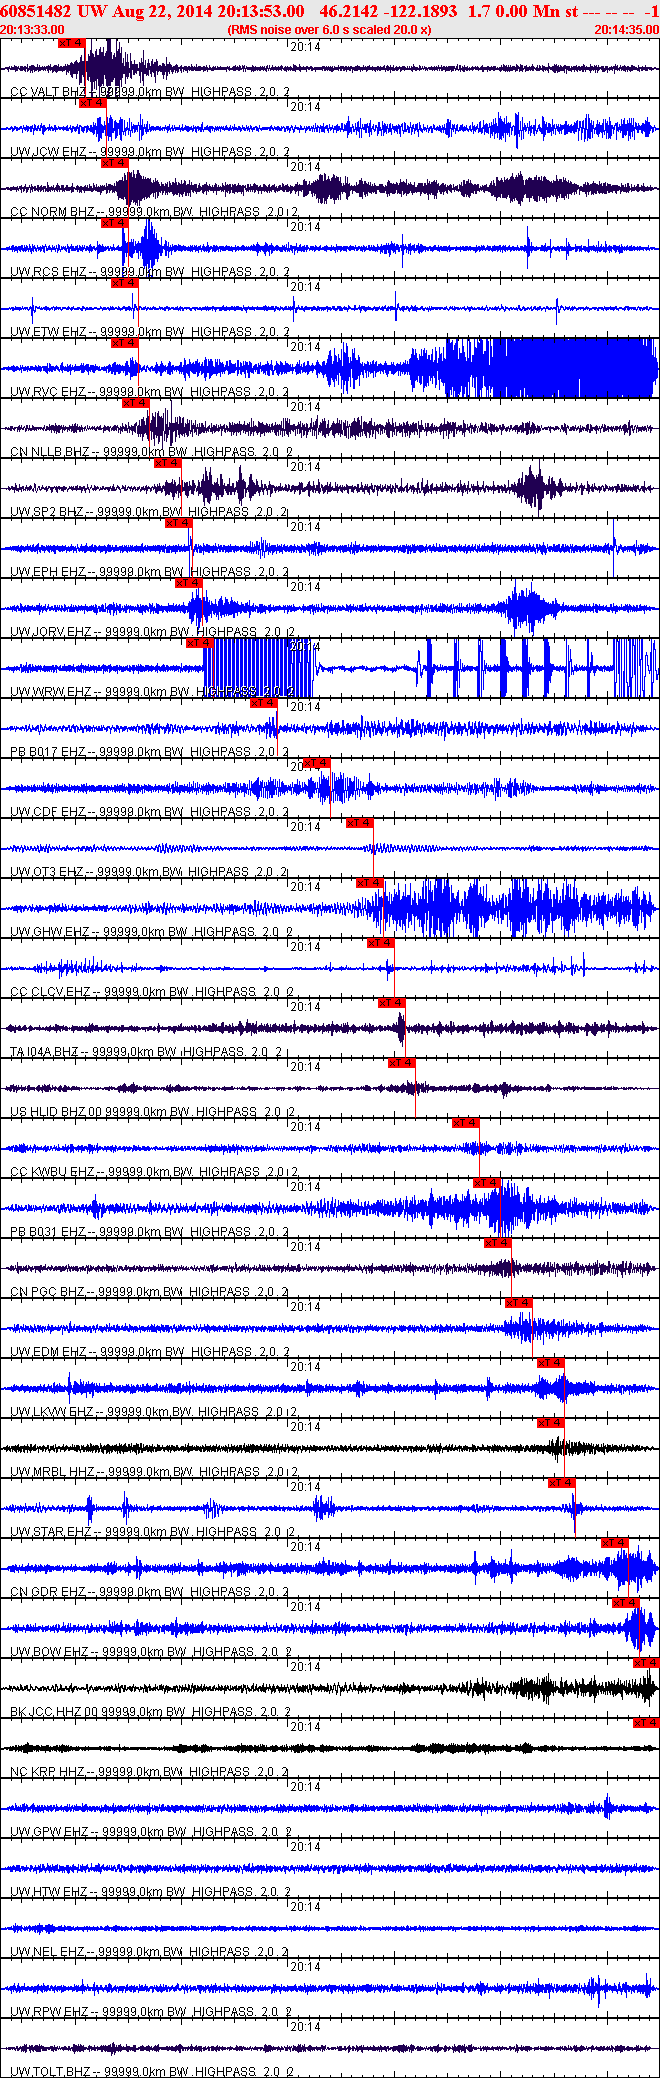The width and height of the screenshot is (660, 2078).
Task: Select the red pick flag on UW LKVW trace
Action: tap(551, 1363)
